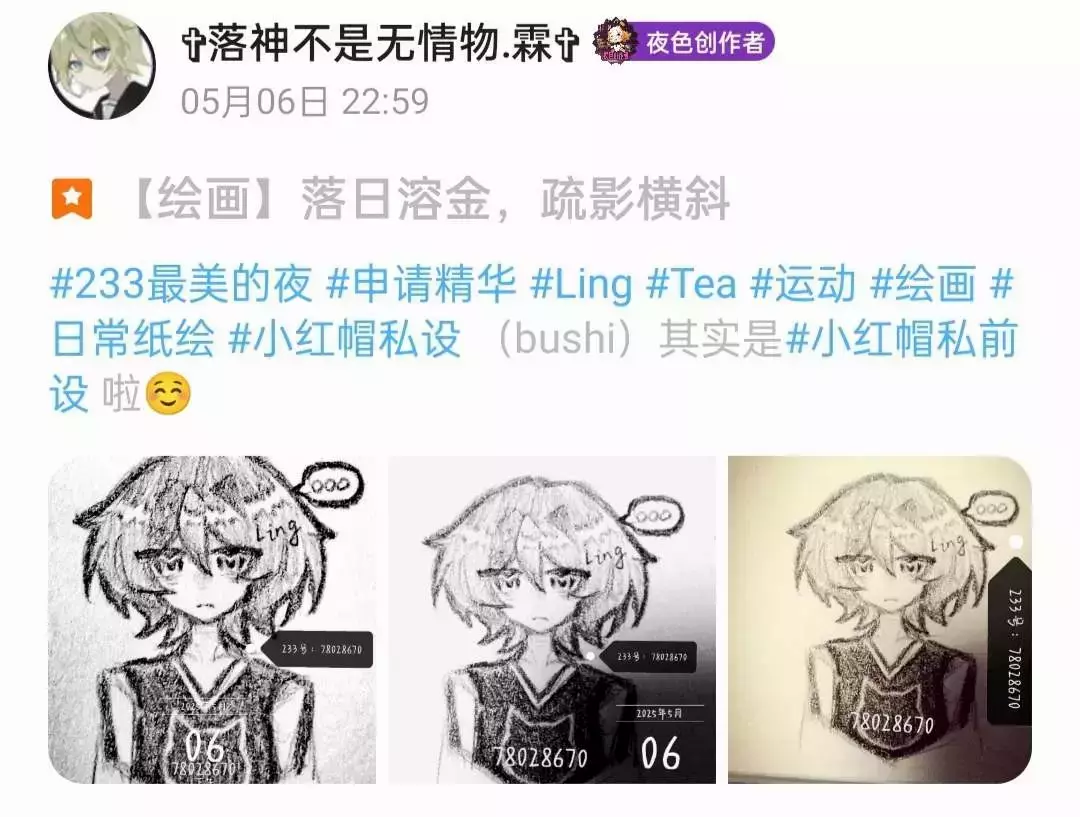
Task: Click the post timestamp 05月06日 22:59
Action: (x=305, y=102)
